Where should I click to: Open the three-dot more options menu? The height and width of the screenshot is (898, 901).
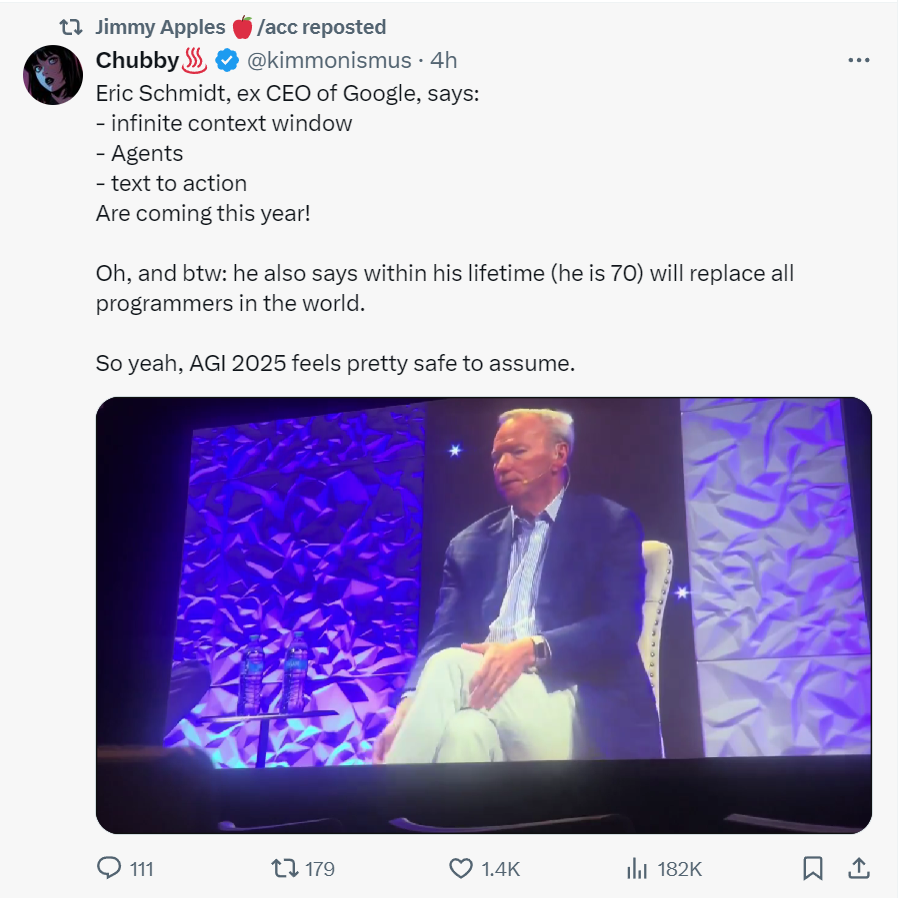point(858,60)
